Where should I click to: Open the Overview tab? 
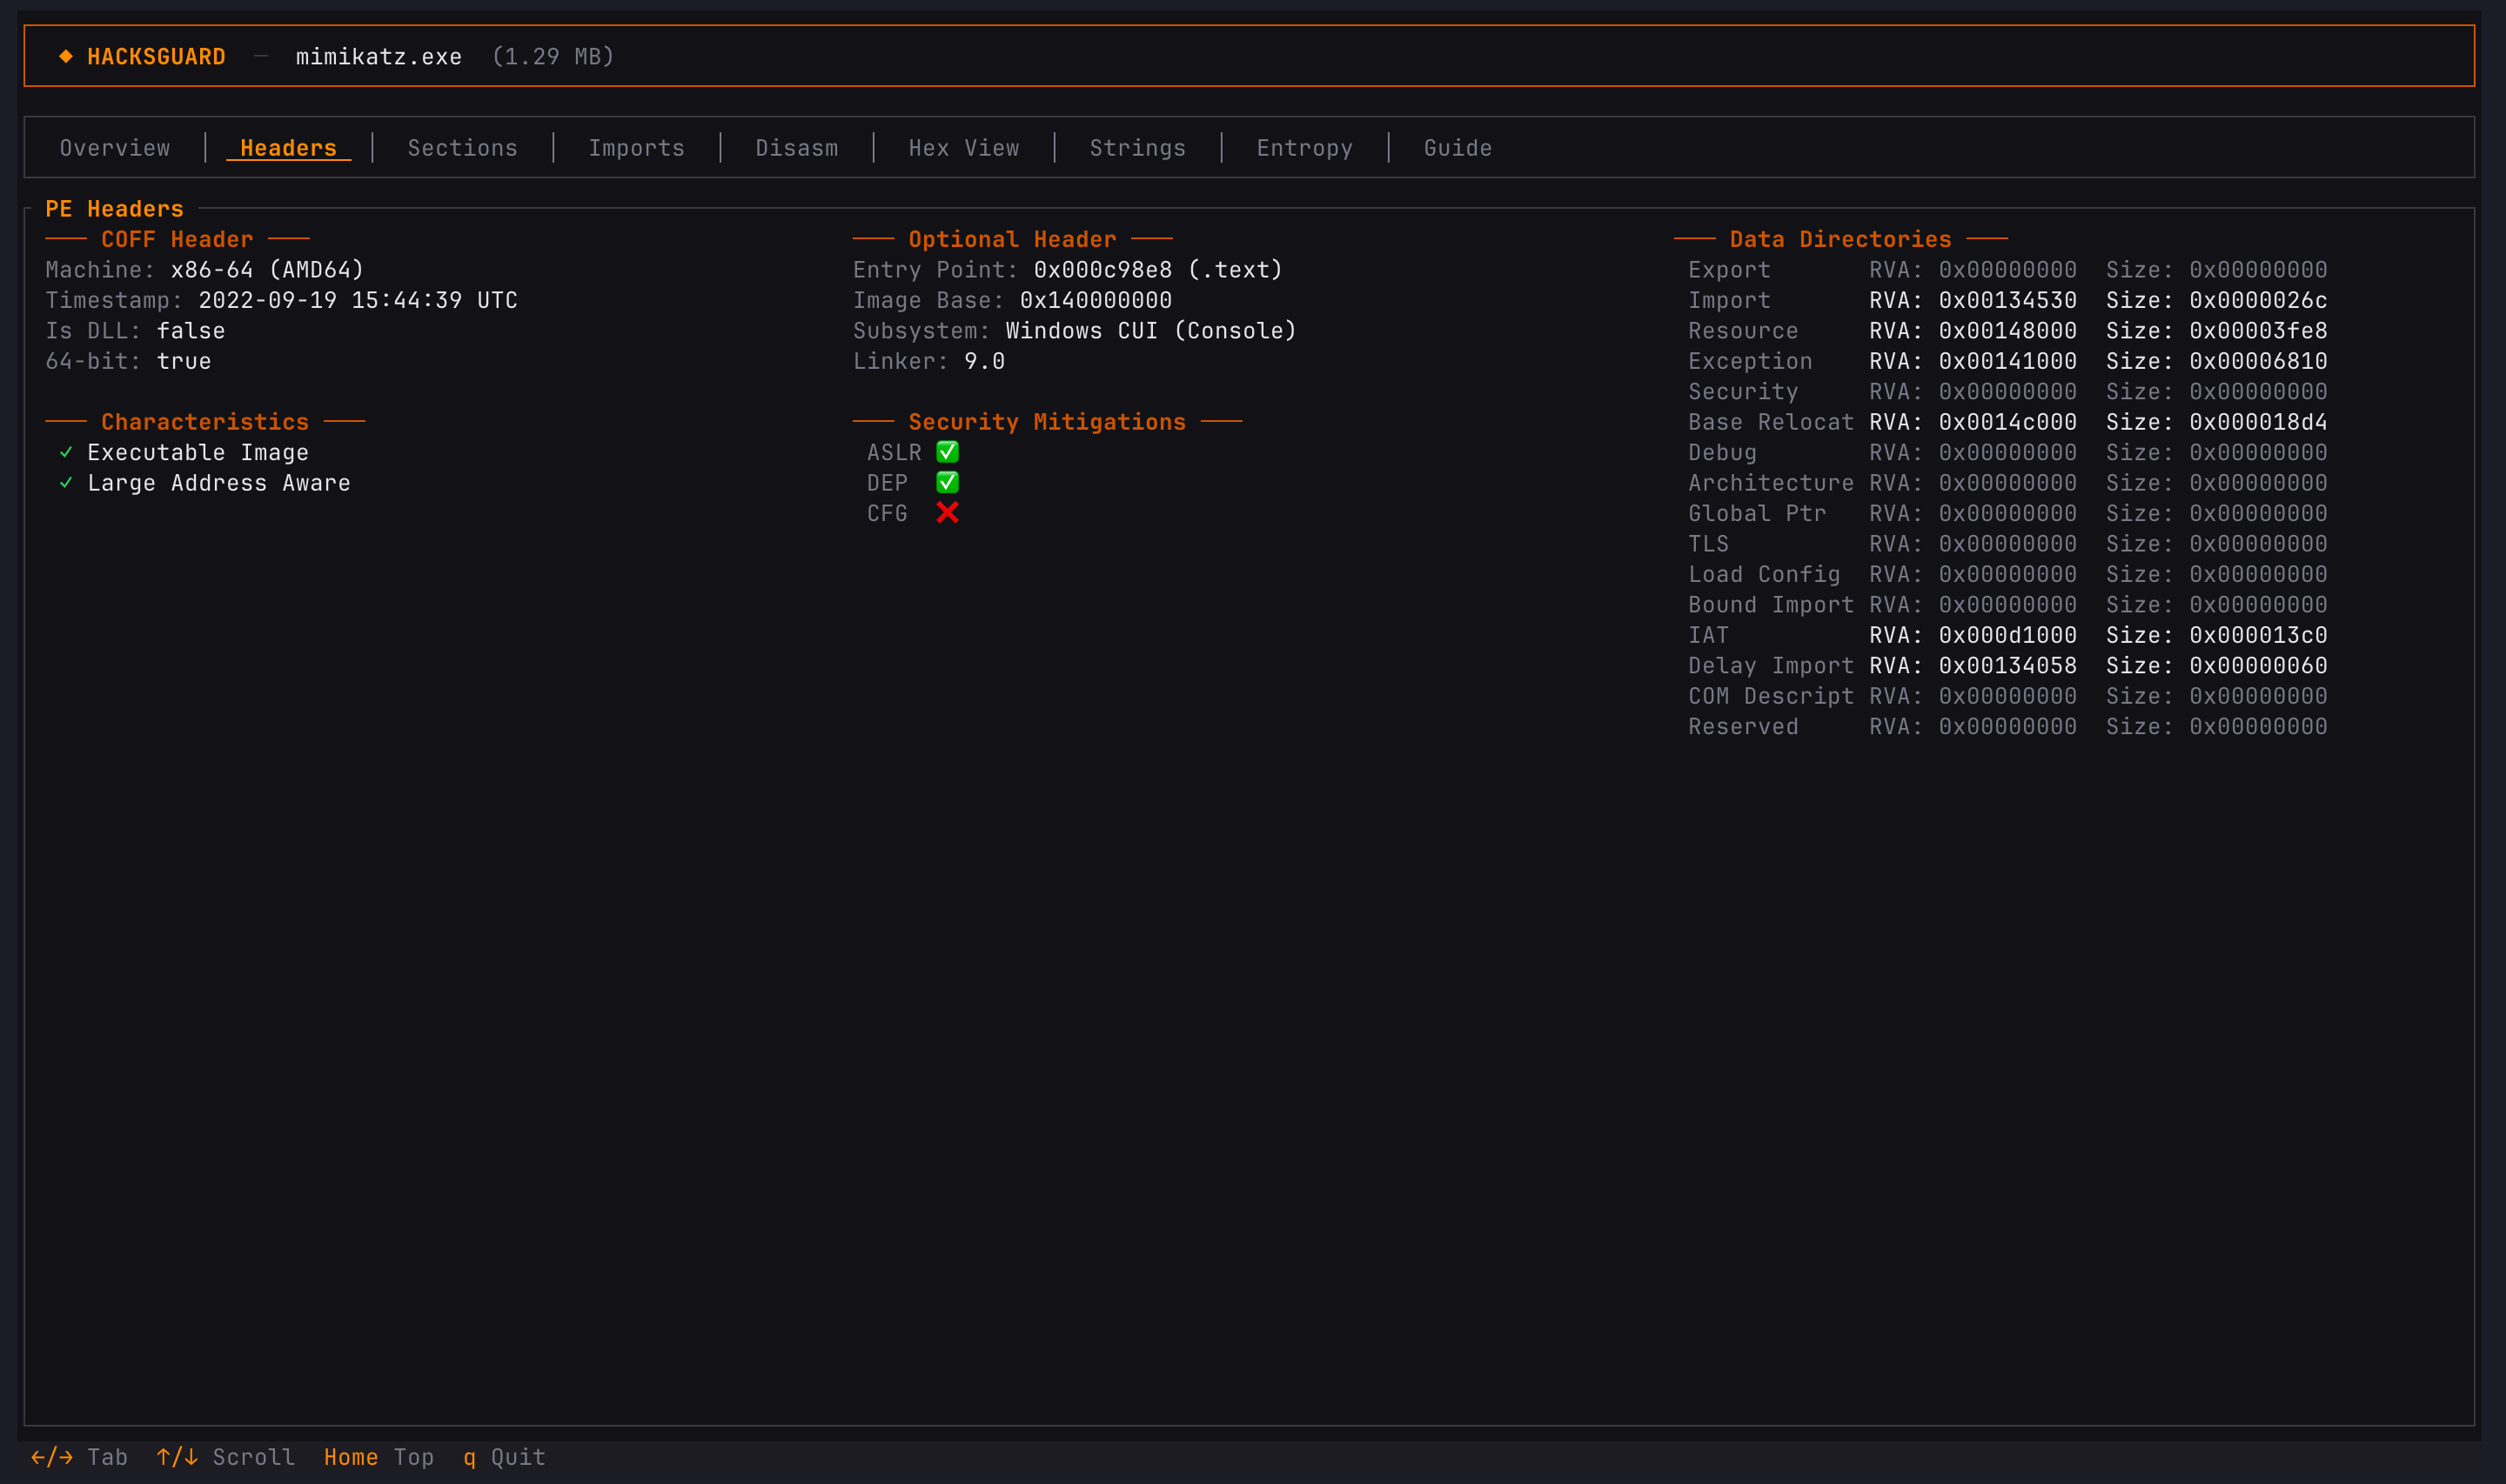coord(115,148)
